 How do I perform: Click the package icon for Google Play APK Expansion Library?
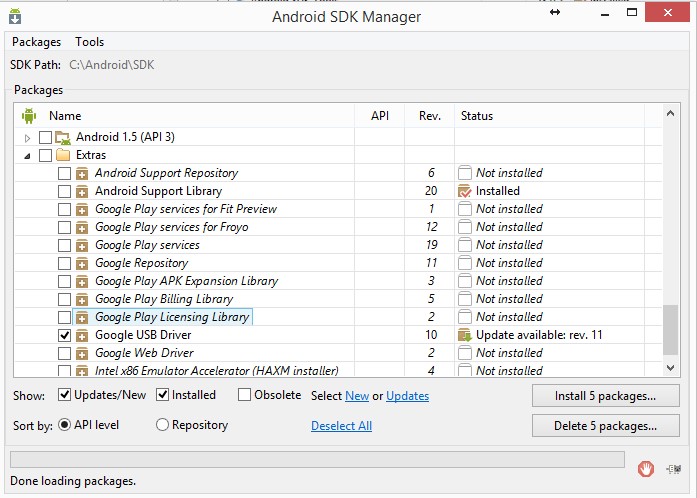point(82,281)
